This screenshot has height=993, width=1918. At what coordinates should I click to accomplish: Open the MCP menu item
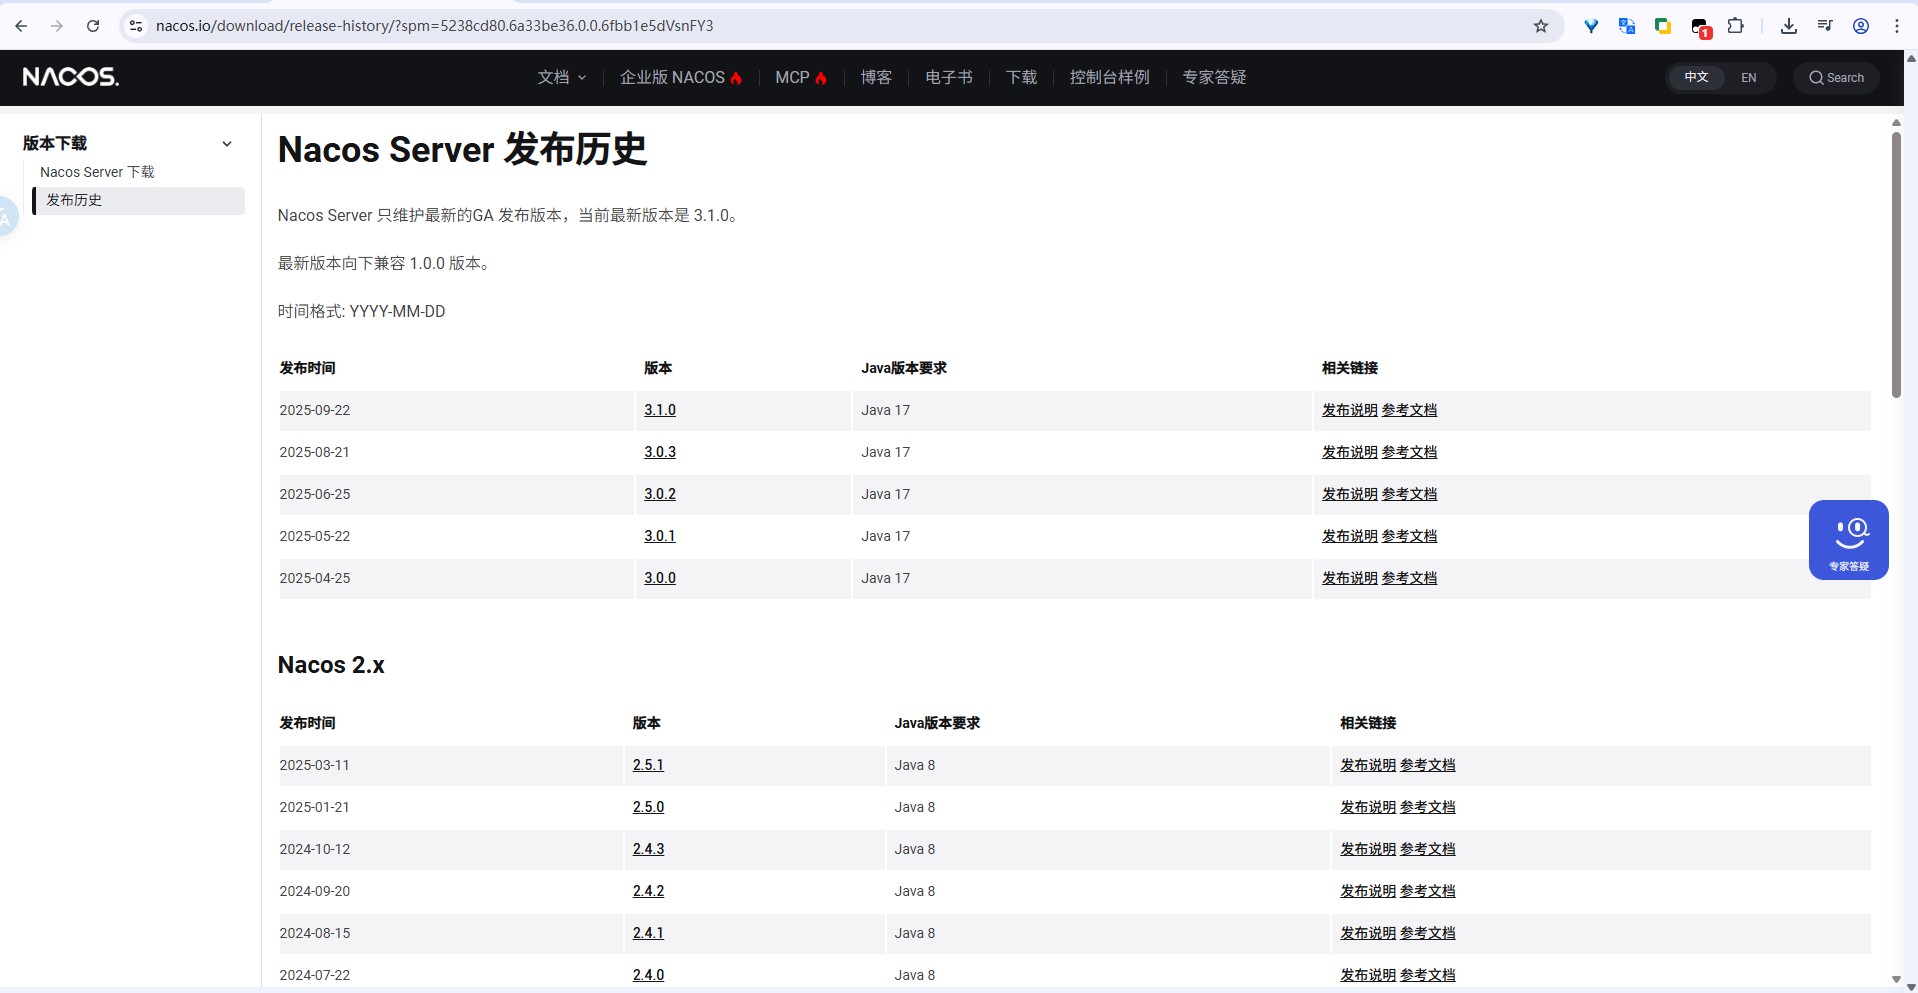pos(801,77)
